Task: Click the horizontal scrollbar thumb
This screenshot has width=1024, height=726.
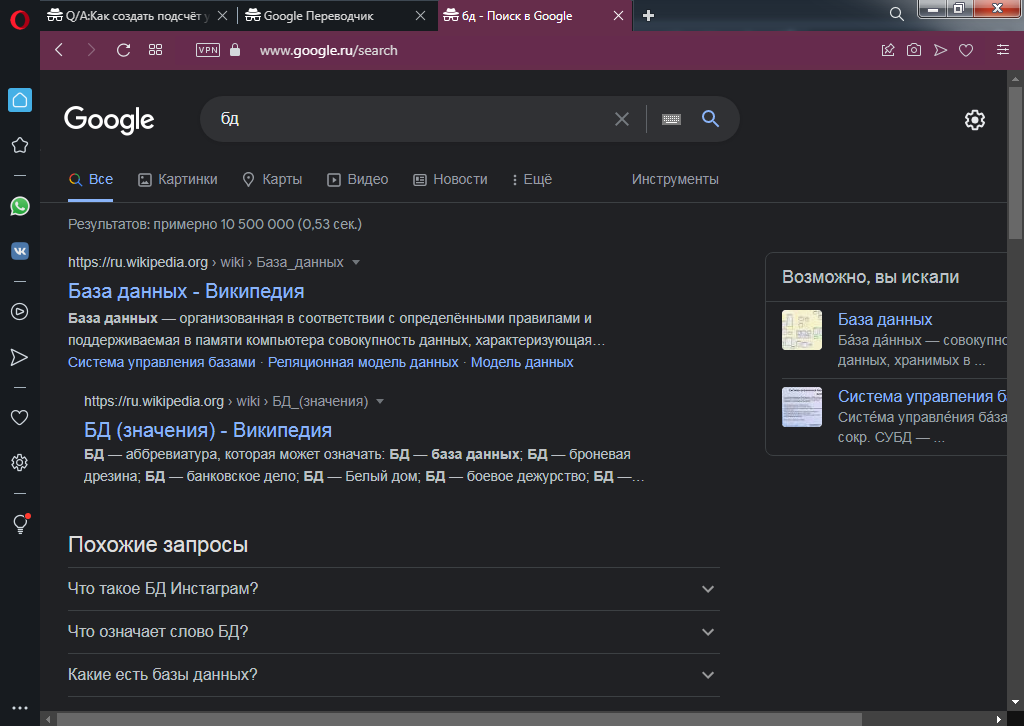Action: point(459,719)
